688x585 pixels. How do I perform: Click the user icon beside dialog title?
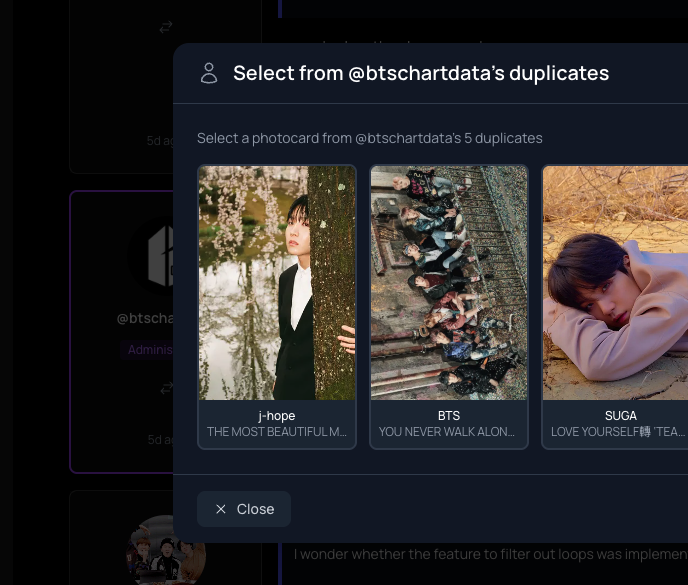pyautogui.click(x=209, y=73)
